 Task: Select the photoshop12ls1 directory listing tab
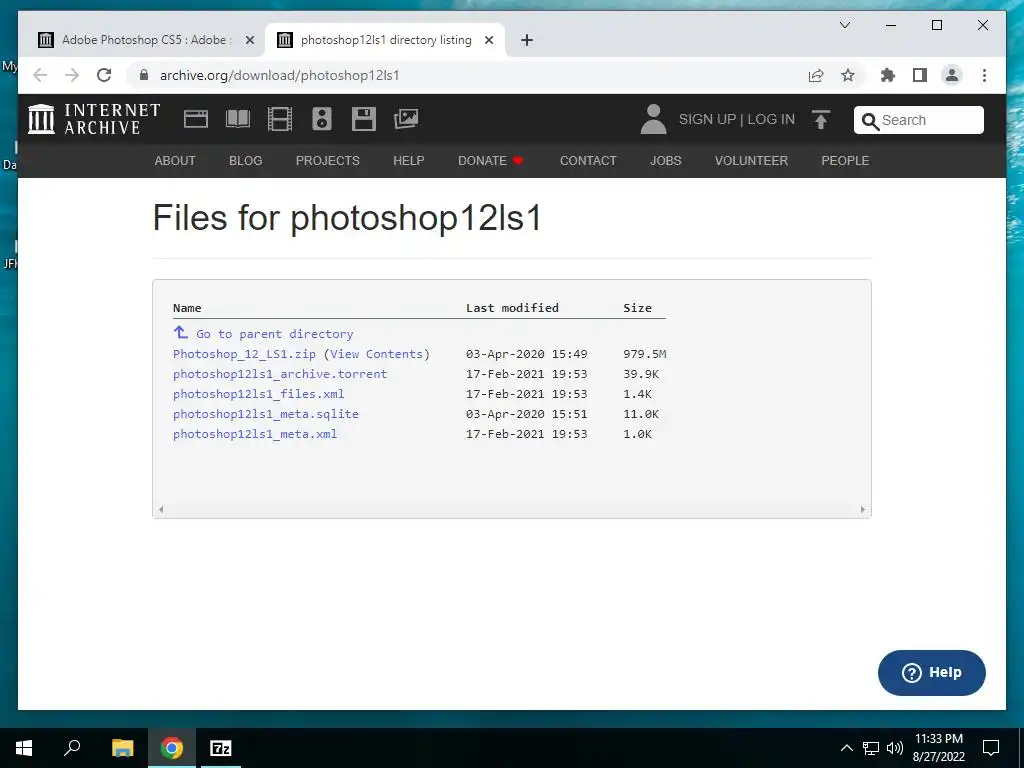tap(385, 40)
